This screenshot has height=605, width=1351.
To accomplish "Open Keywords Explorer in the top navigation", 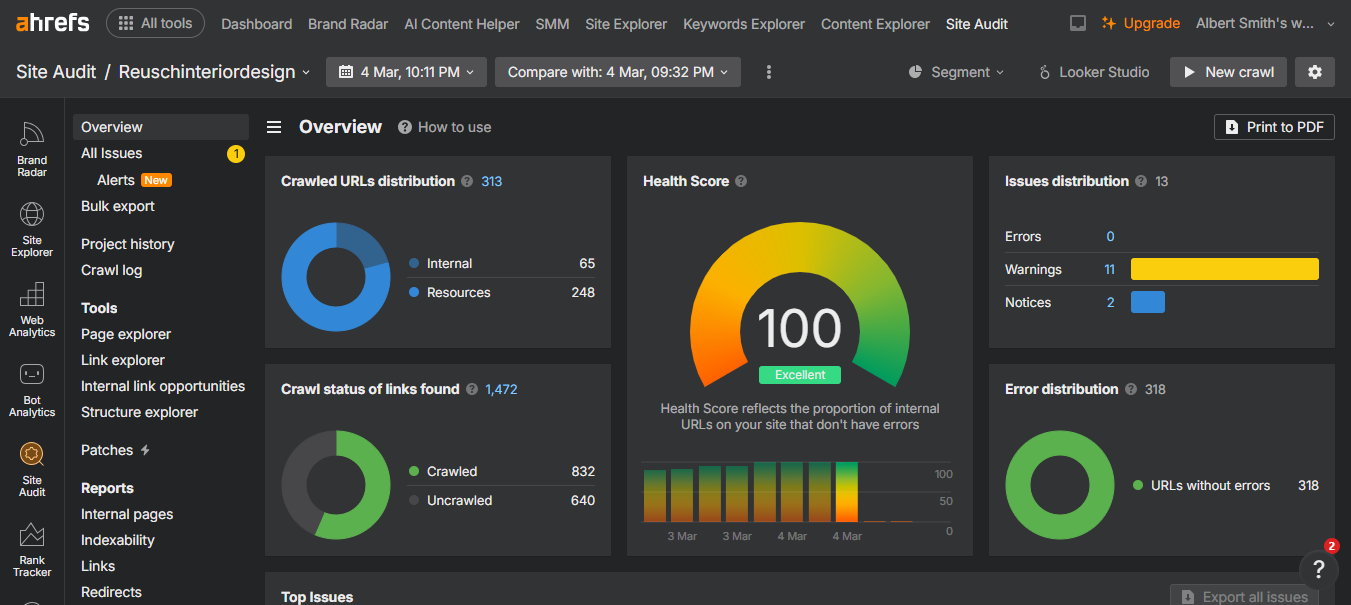I will (x=744, y=24).
